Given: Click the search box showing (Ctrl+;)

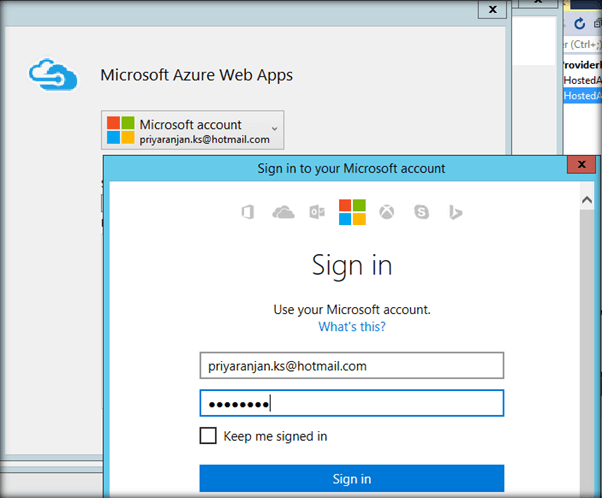Looking at the screenshot, I should tap(582, 45).
